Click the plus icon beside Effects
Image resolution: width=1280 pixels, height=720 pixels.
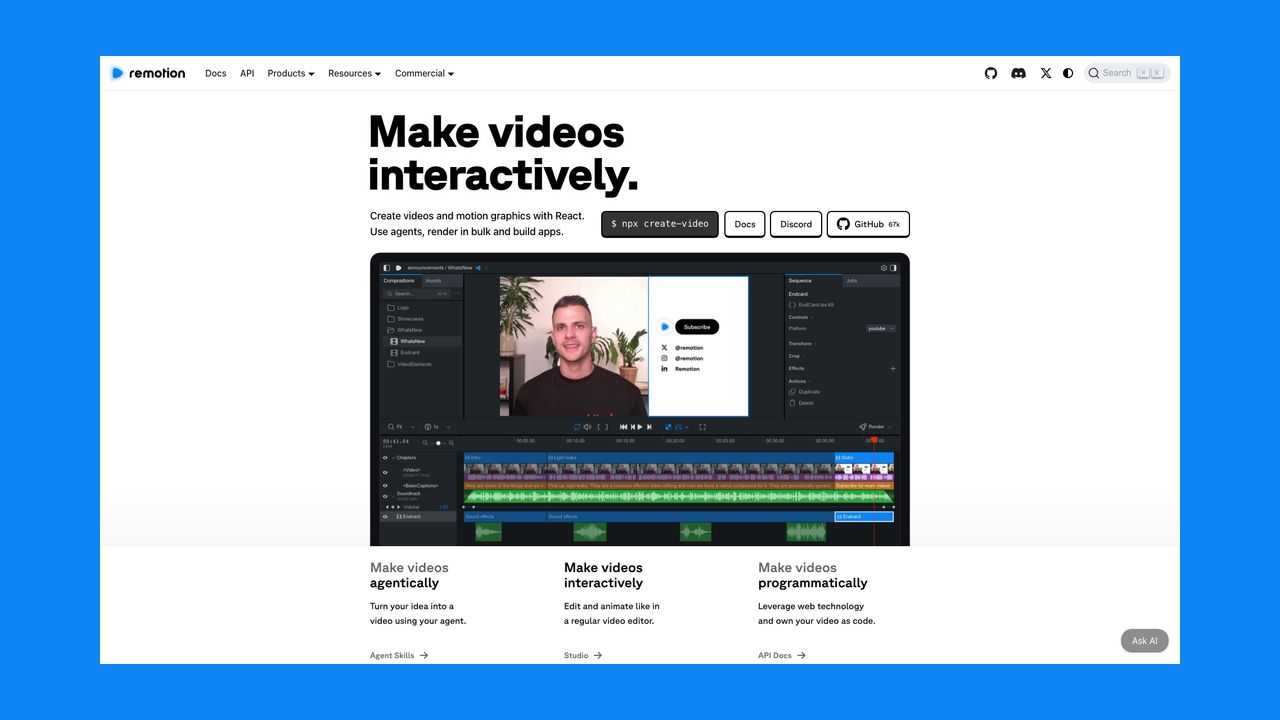pos(893,368)
